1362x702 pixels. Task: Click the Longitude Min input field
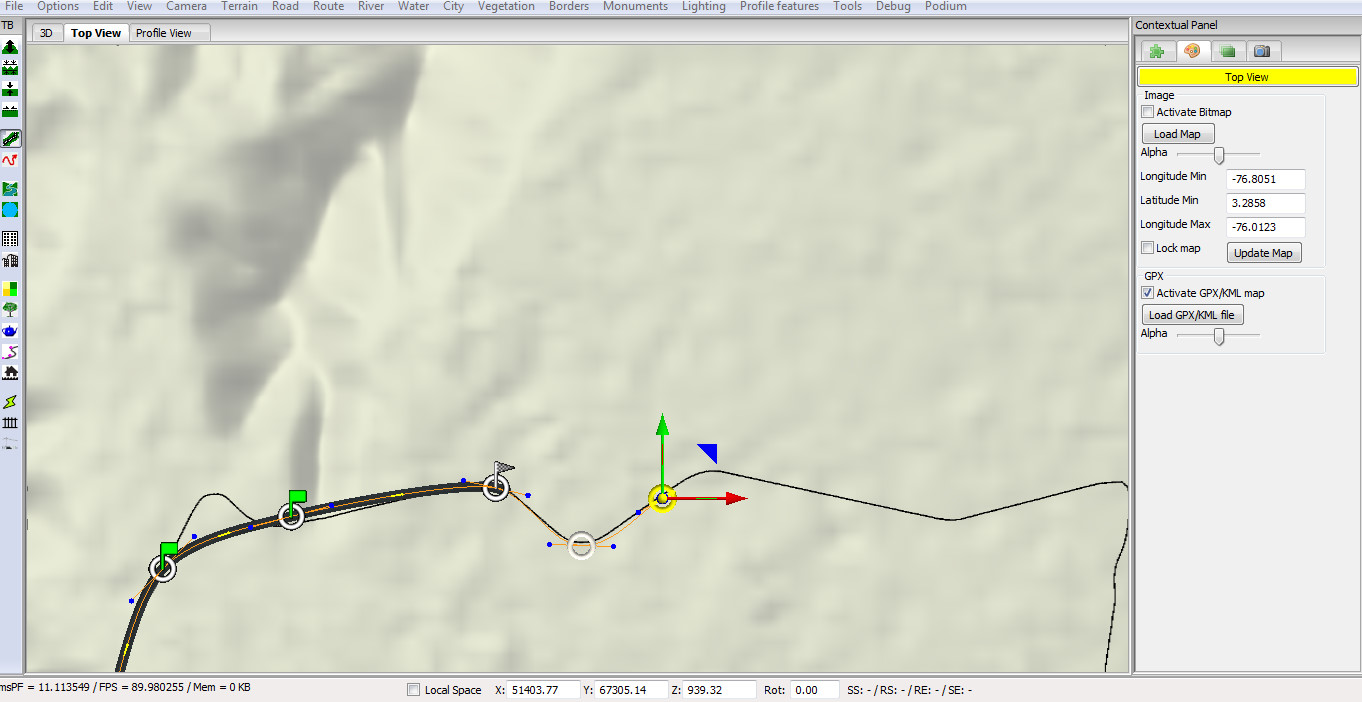1265,179
